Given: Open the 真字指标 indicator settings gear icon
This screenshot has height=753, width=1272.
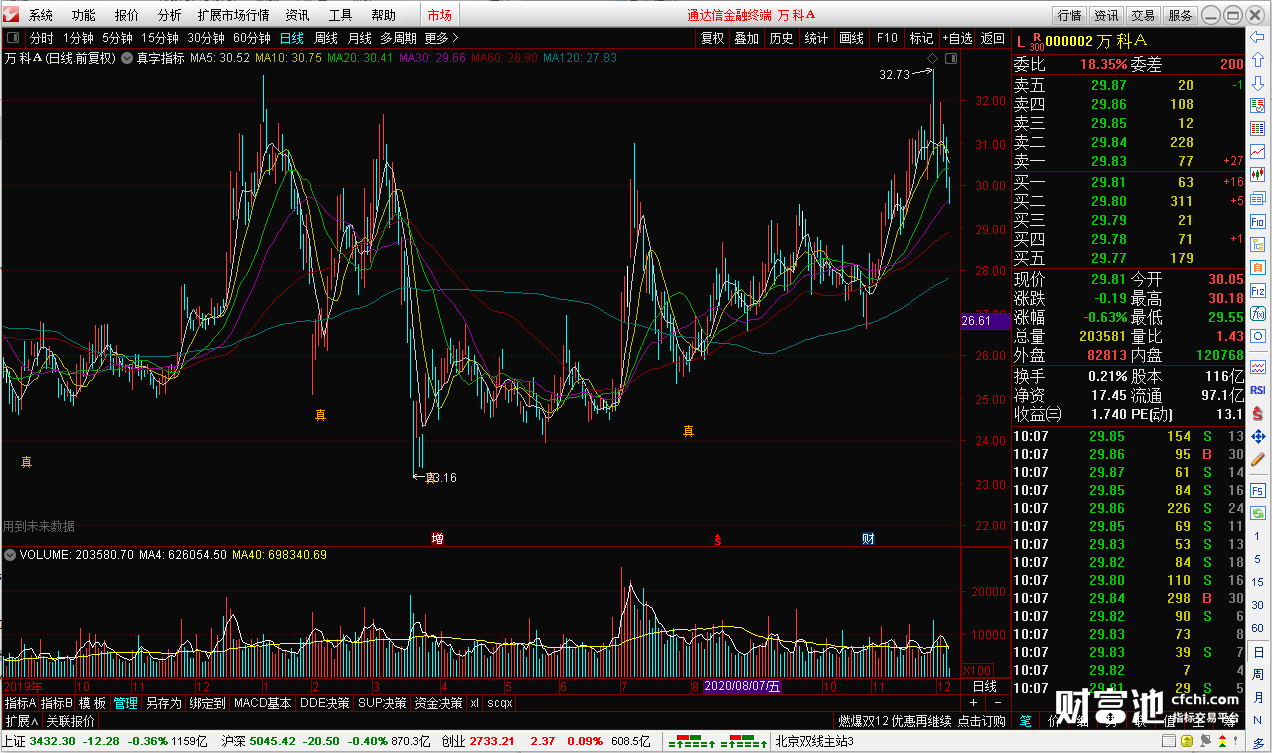Looking at the screenshot, I should 128,58.
